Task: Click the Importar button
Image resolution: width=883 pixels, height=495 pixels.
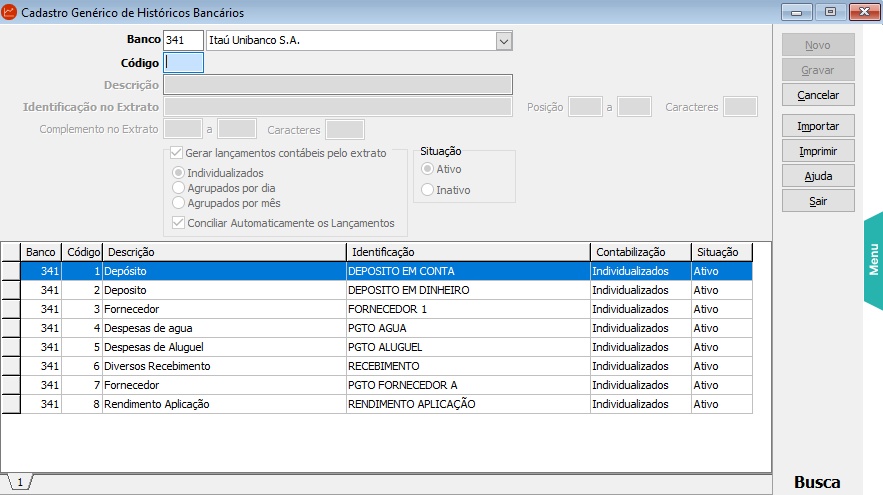Action: click(x=818, y=127)
